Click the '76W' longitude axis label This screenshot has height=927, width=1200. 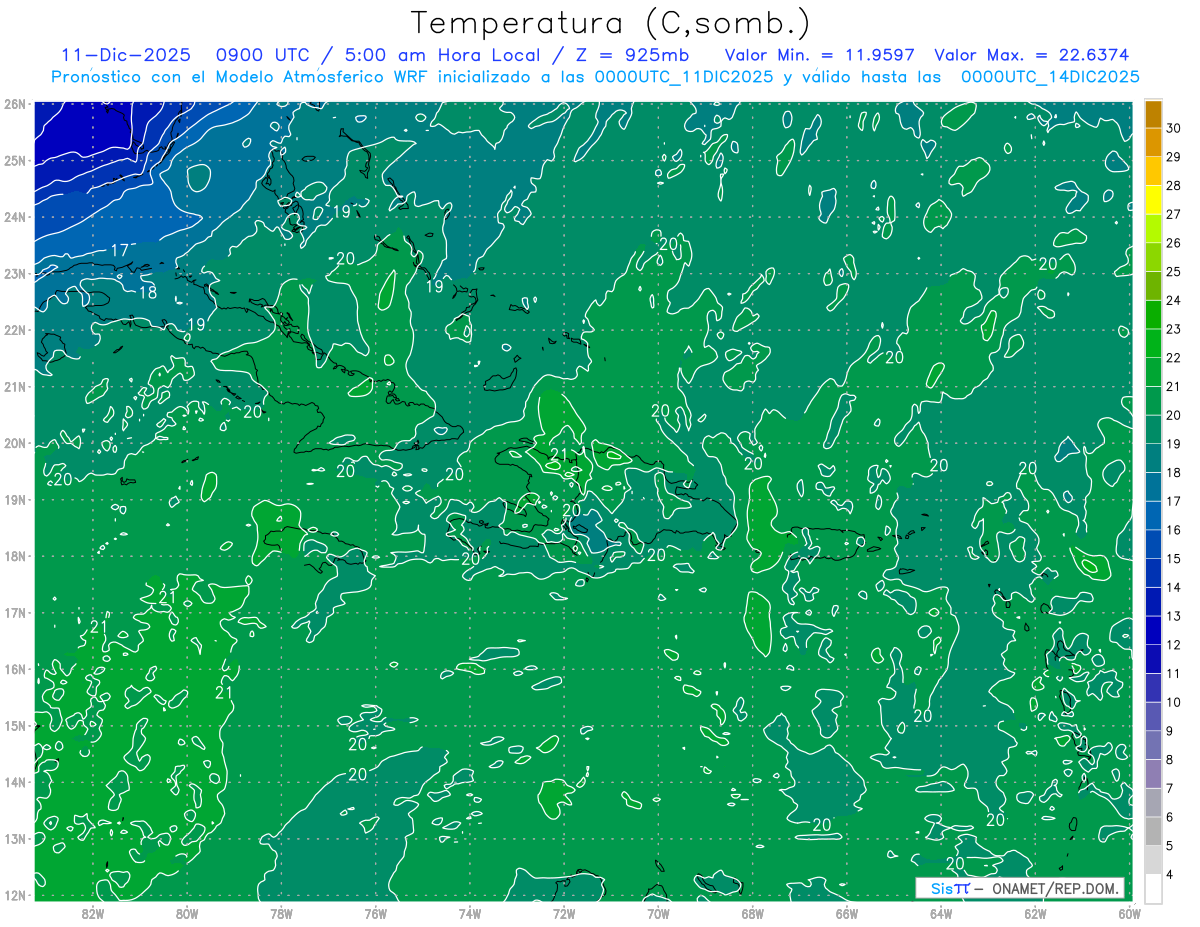[x=375, y=913]
